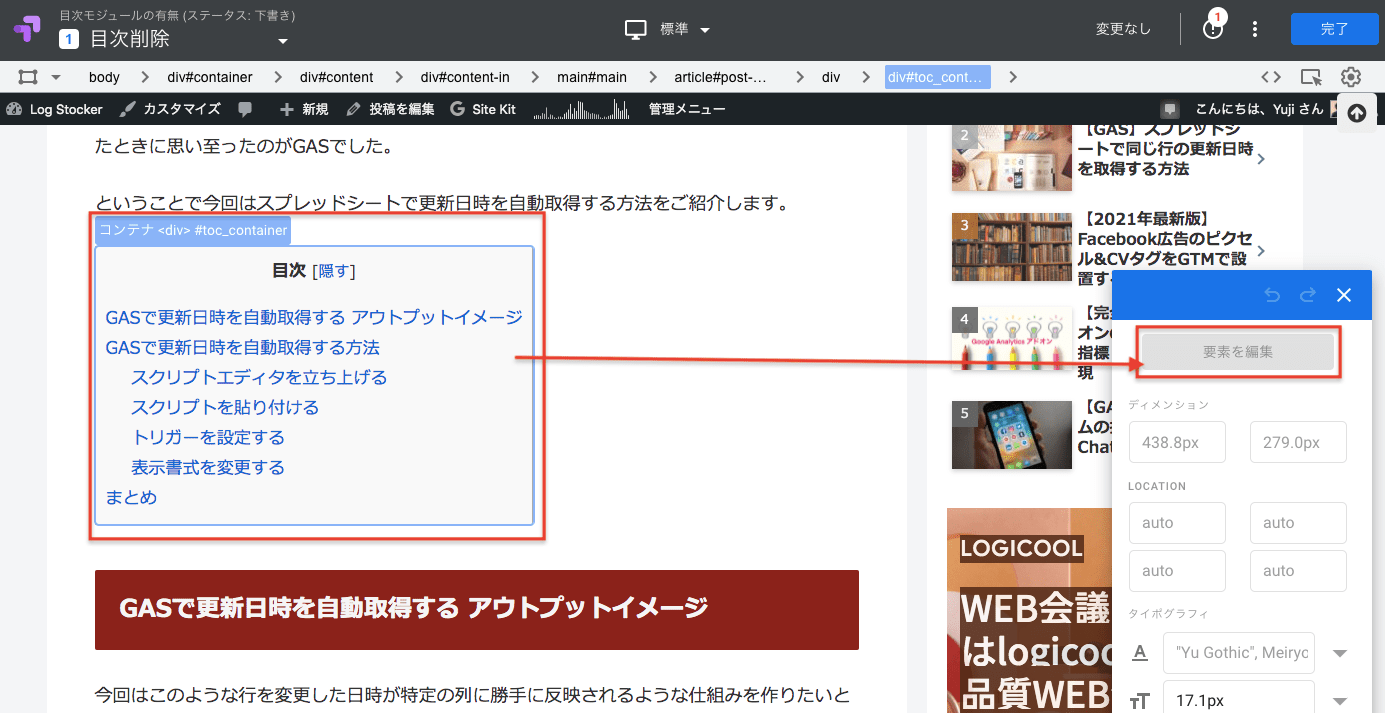Viewport: 1385px width, 713px height.
Task: Expand the 標準 device dropdown
Action: point(705,30)
